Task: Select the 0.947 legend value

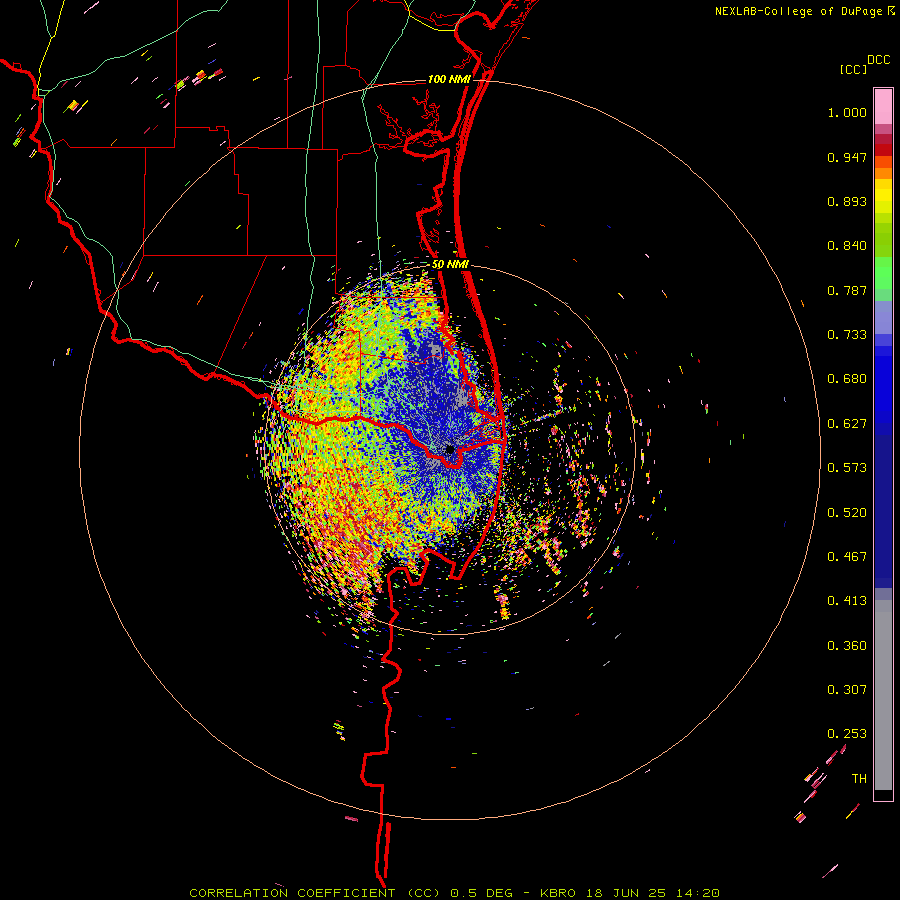Action: point(847,157)
